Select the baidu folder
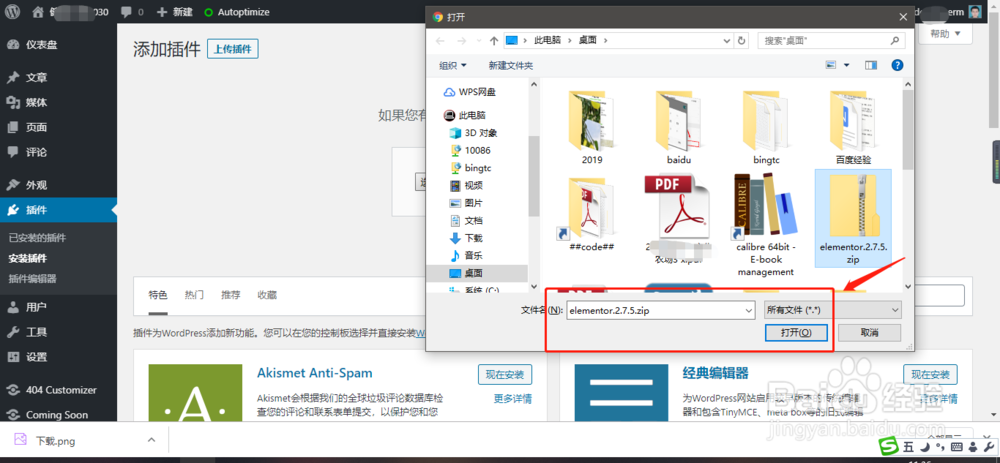Image resolution: width=1000 pixels, height=463 pixels. click(679, 127)
